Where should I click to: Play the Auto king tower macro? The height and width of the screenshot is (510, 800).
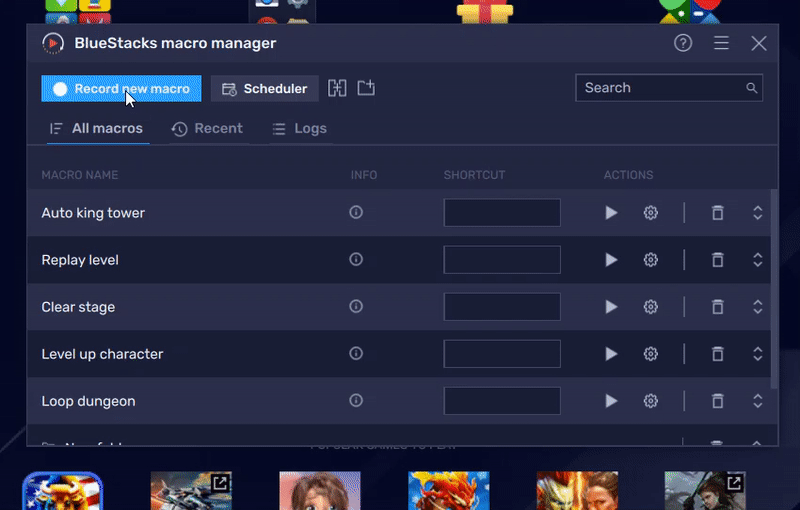611,213
